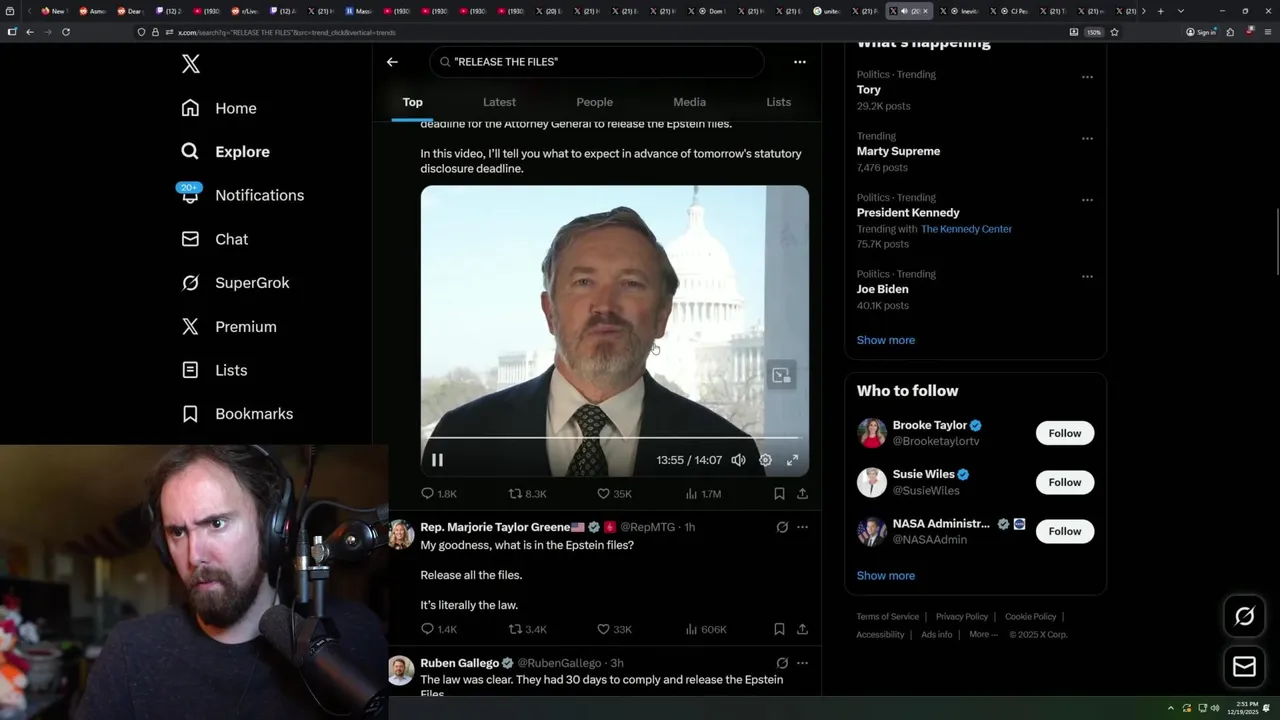
Task: Open the Premium page
Action: coord(228,327)
